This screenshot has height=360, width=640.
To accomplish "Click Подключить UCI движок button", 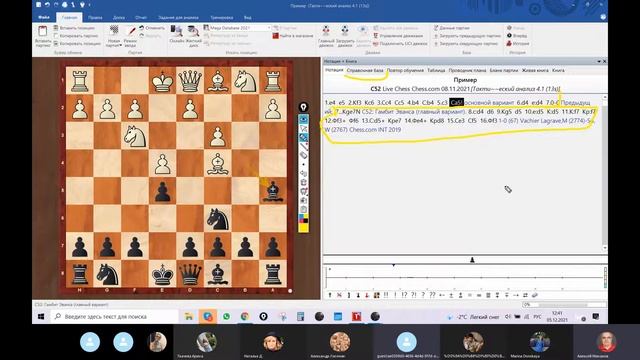I will (400, 43).
